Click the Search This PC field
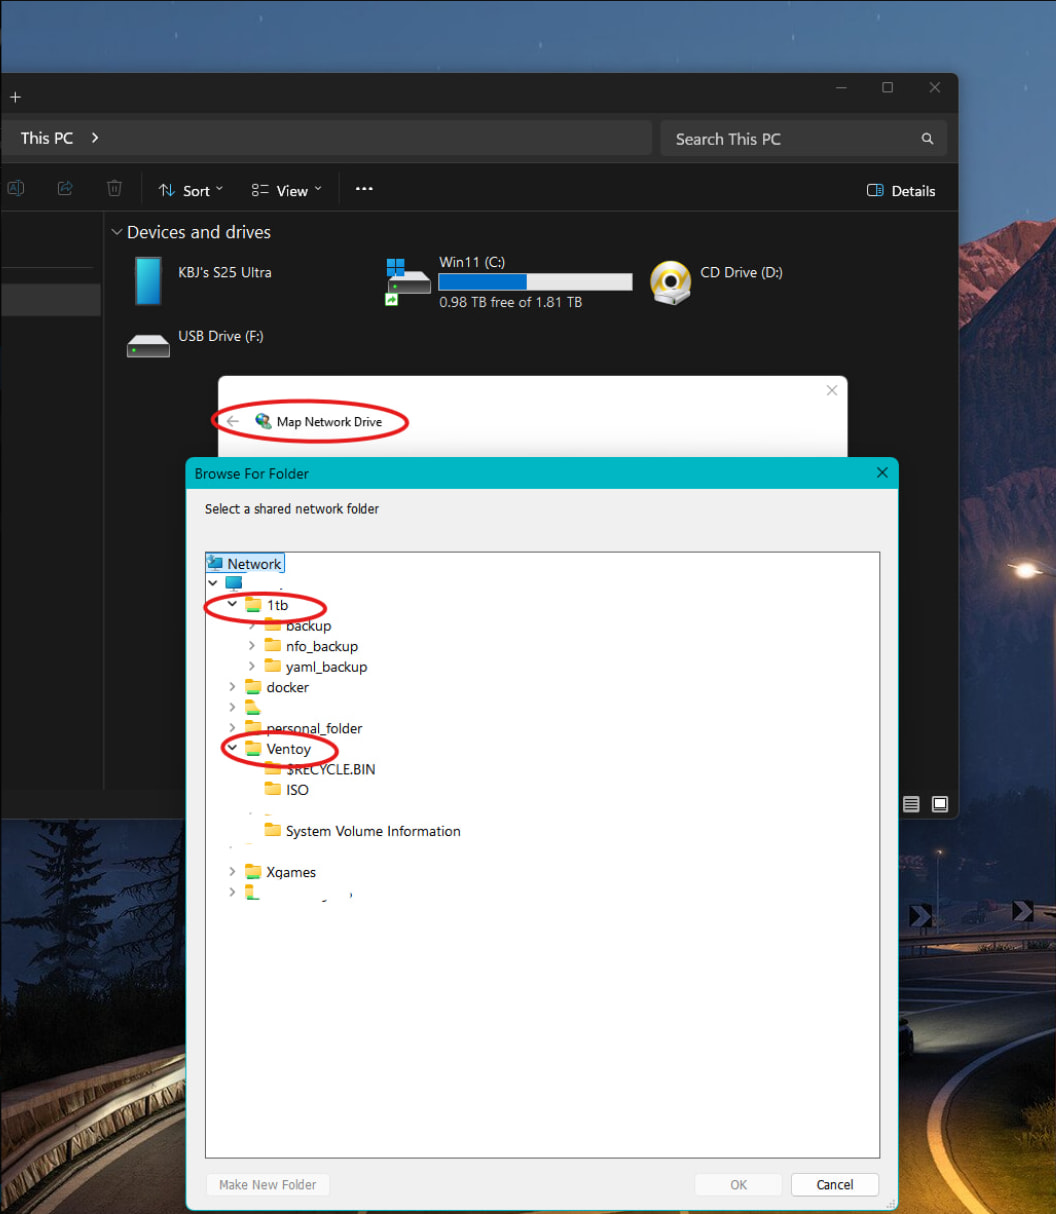This screenshot has height=1214, width=1056. point(790,139)
